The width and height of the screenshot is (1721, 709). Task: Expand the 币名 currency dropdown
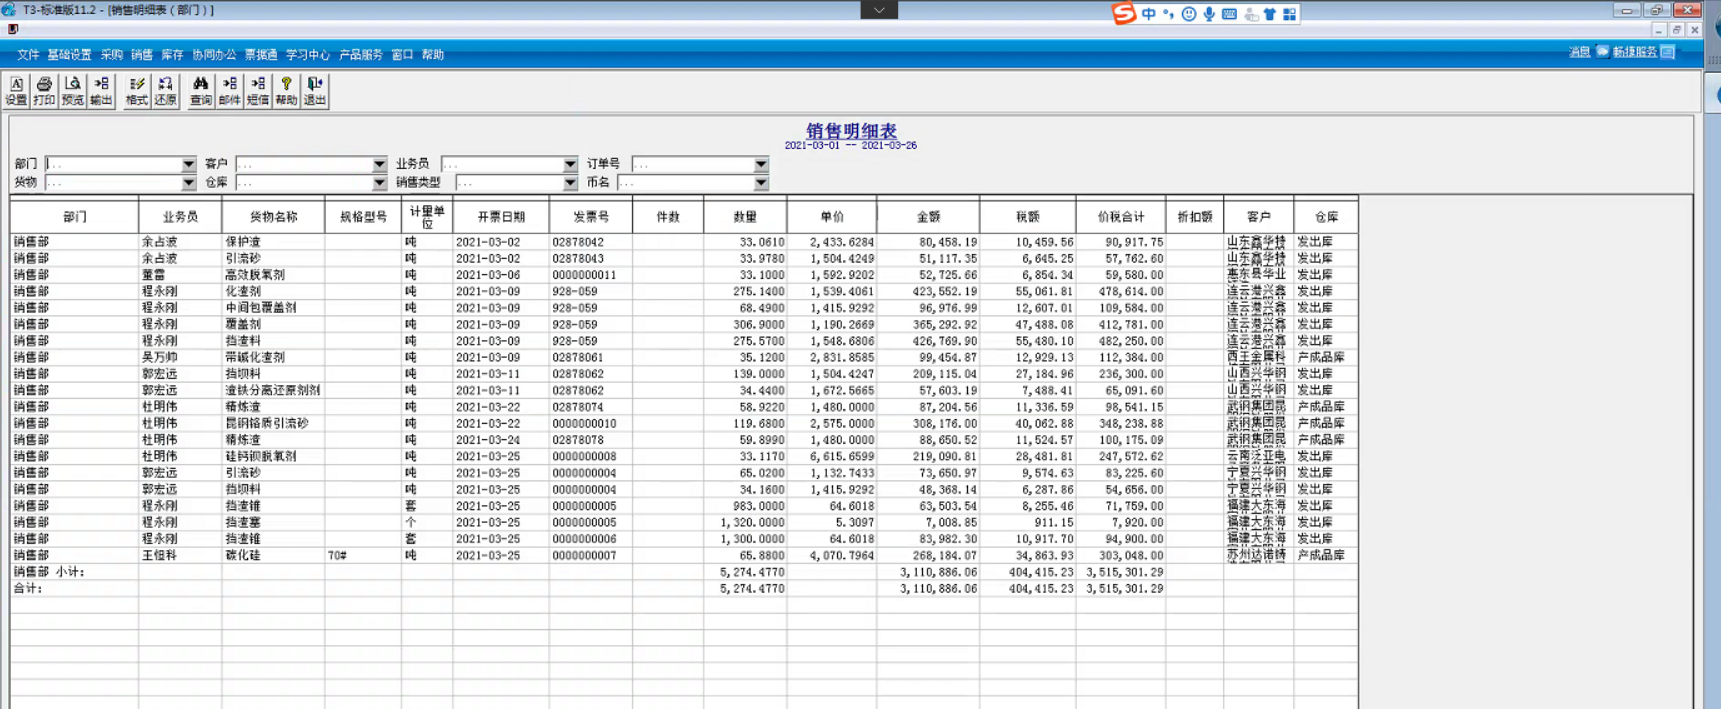[761, 183]
